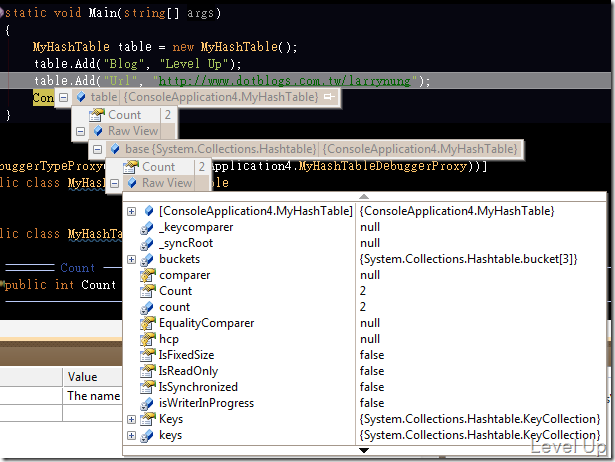Viewport: 615px width, 462px height.
Task: Pin the table datatip to source
Action: click(329, 96)
